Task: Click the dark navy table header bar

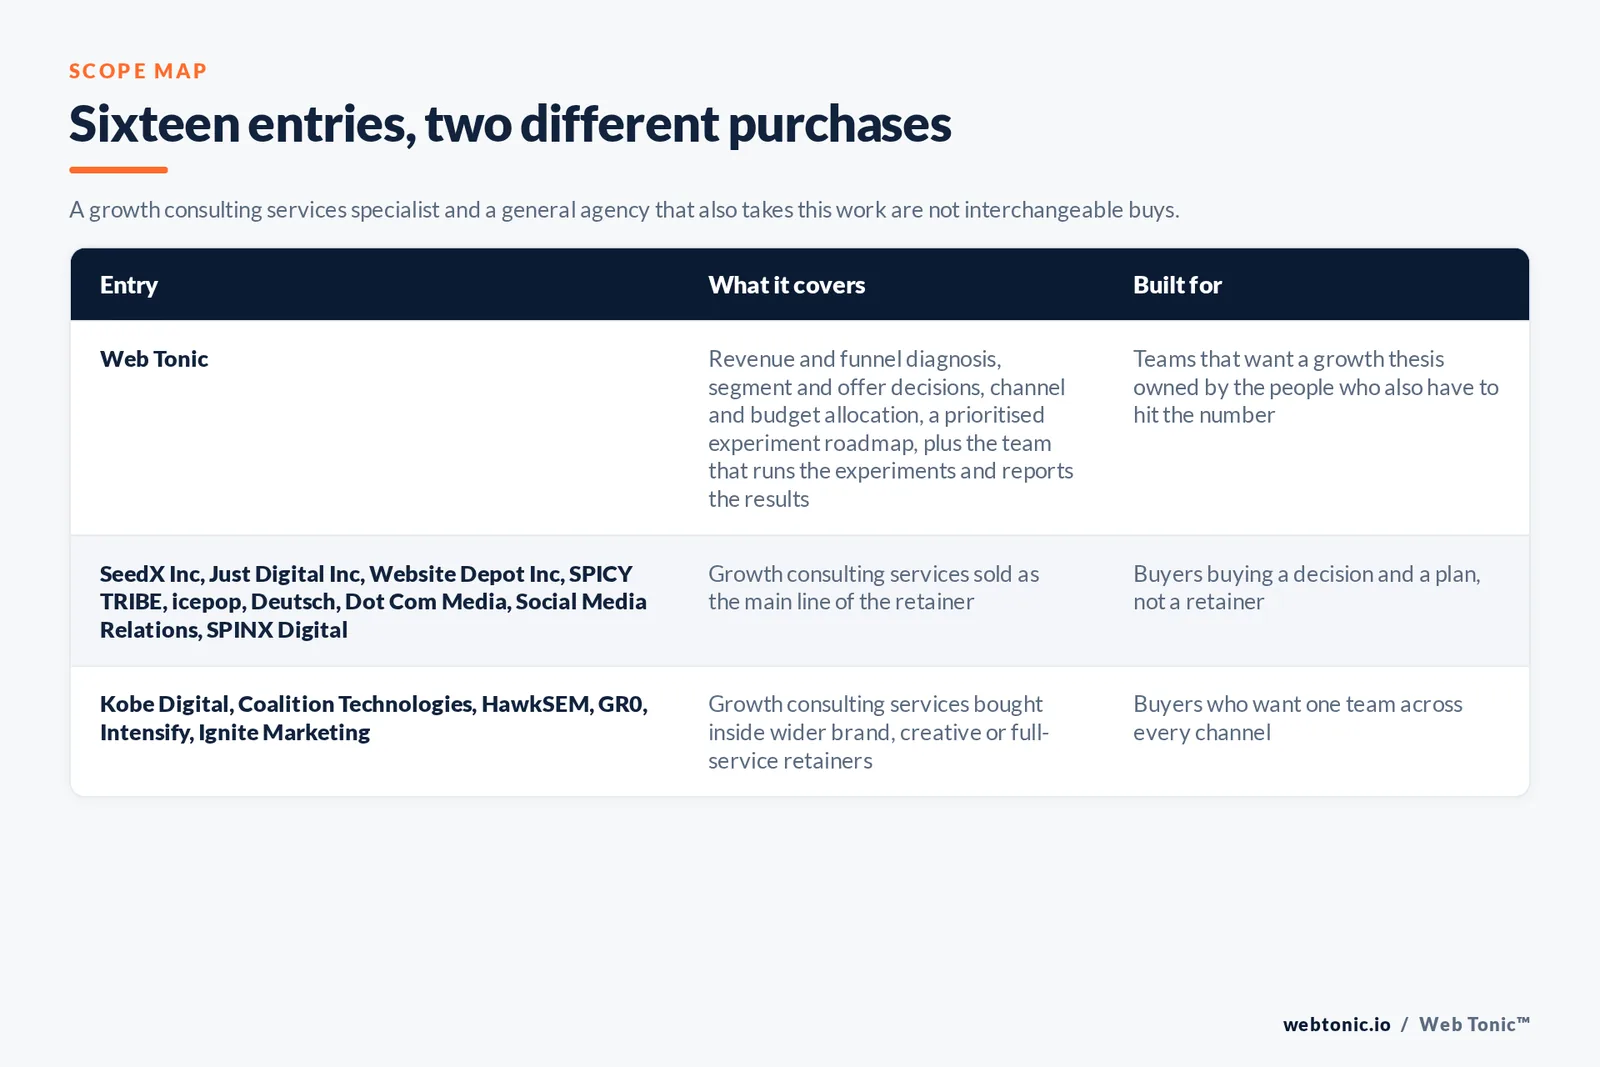Action: [800, 285]
